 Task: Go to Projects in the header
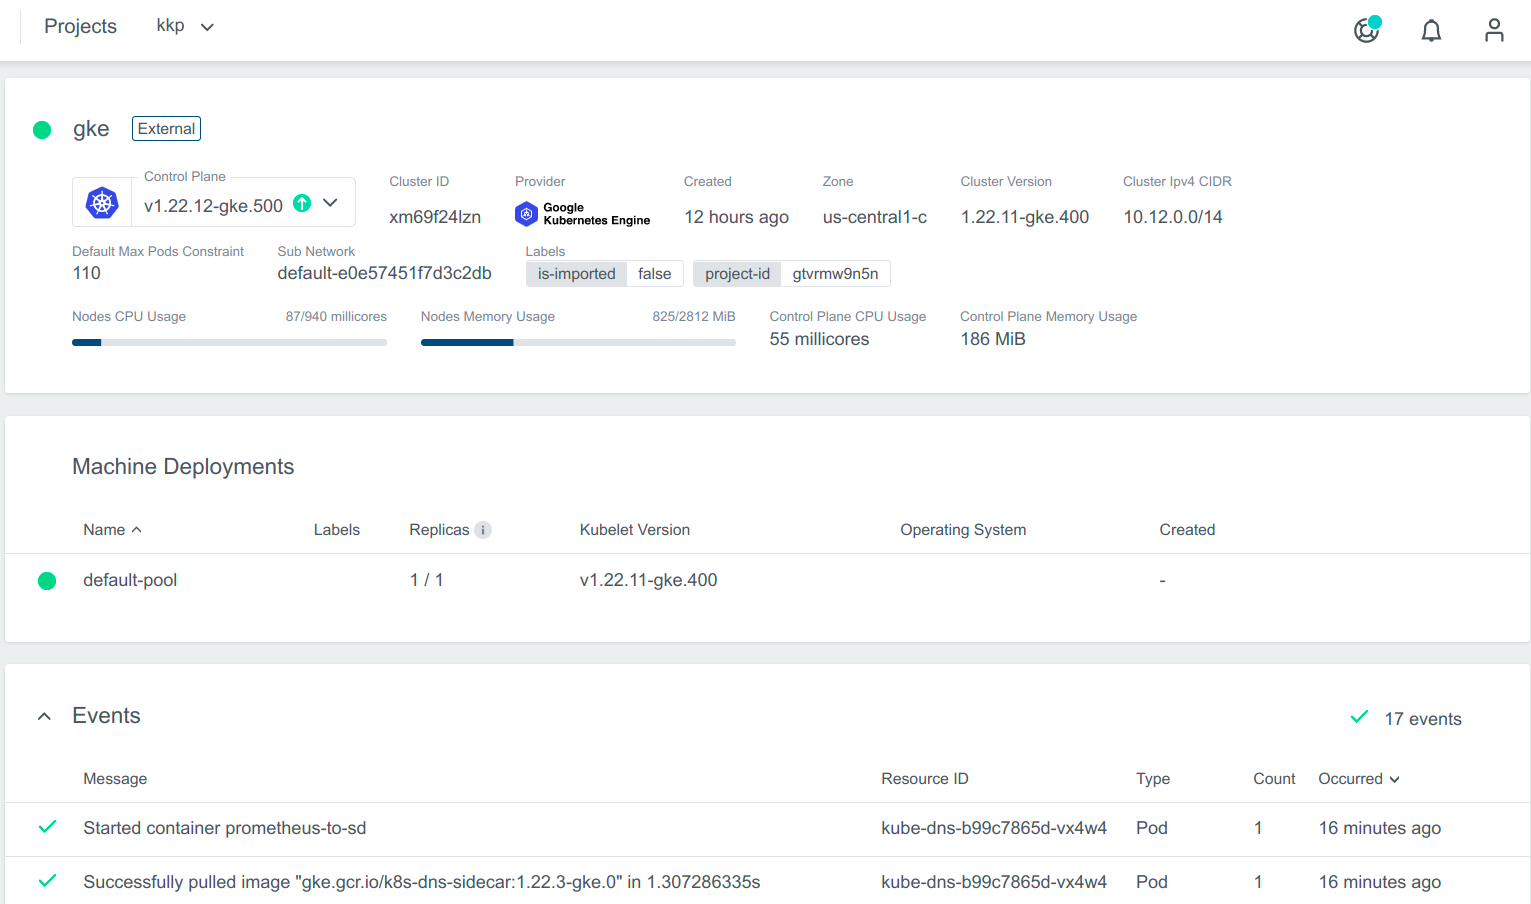(80, 26)
